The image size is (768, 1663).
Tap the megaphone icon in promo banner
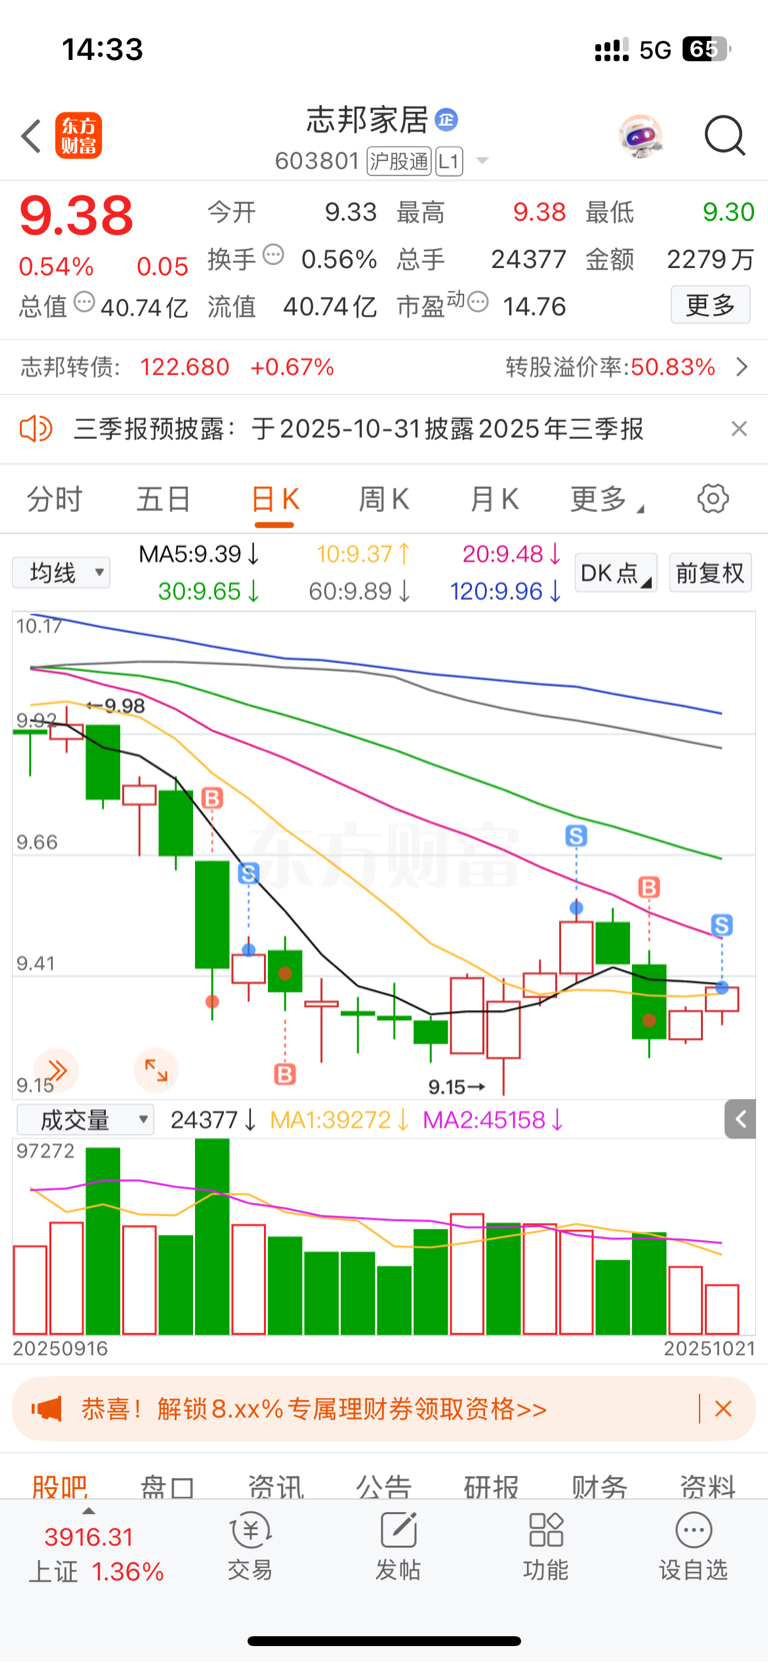click(x=47, y=1409)
